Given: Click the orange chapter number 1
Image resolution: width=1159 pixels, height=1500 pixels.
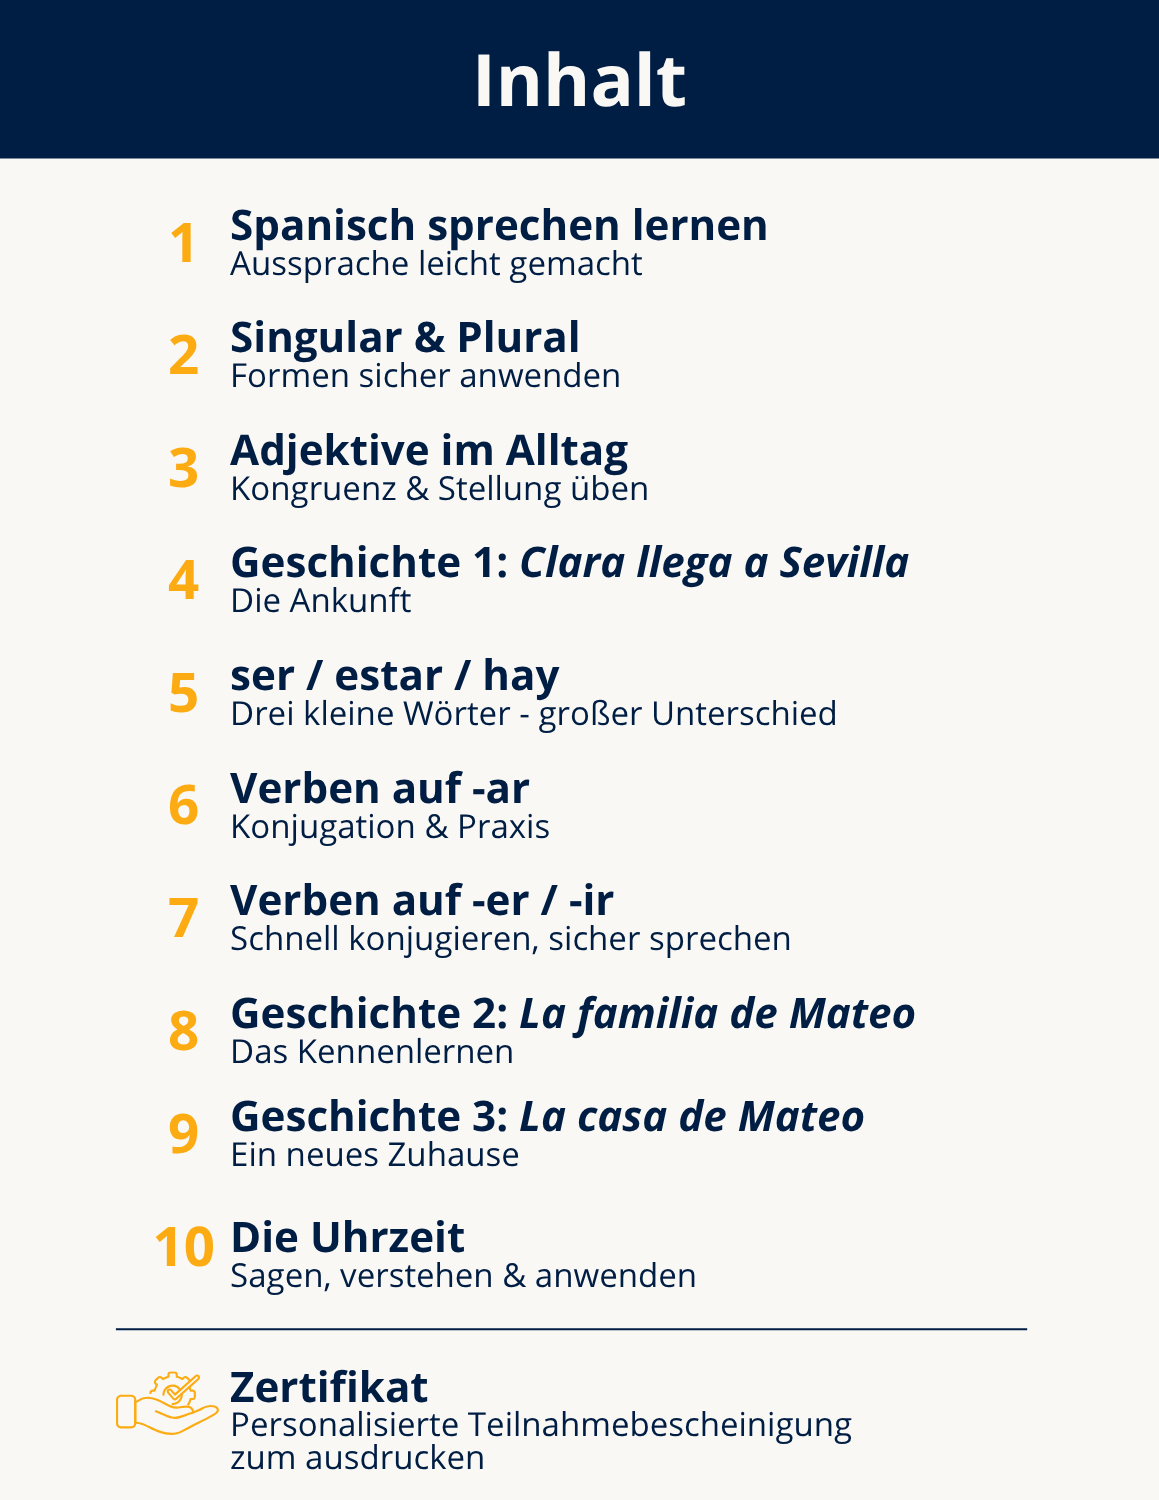Looking at the screenshot, I should coord(183,244).
